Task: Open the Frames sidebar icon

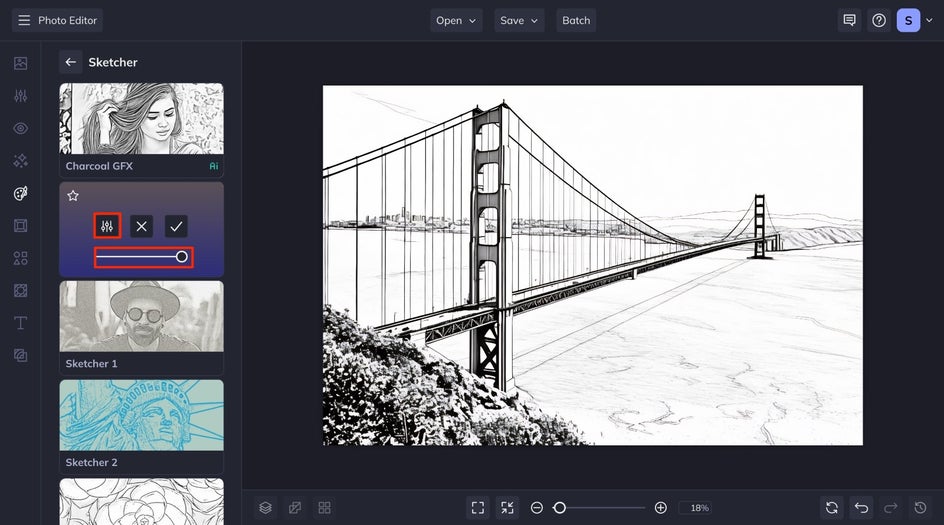Action: 20,226
